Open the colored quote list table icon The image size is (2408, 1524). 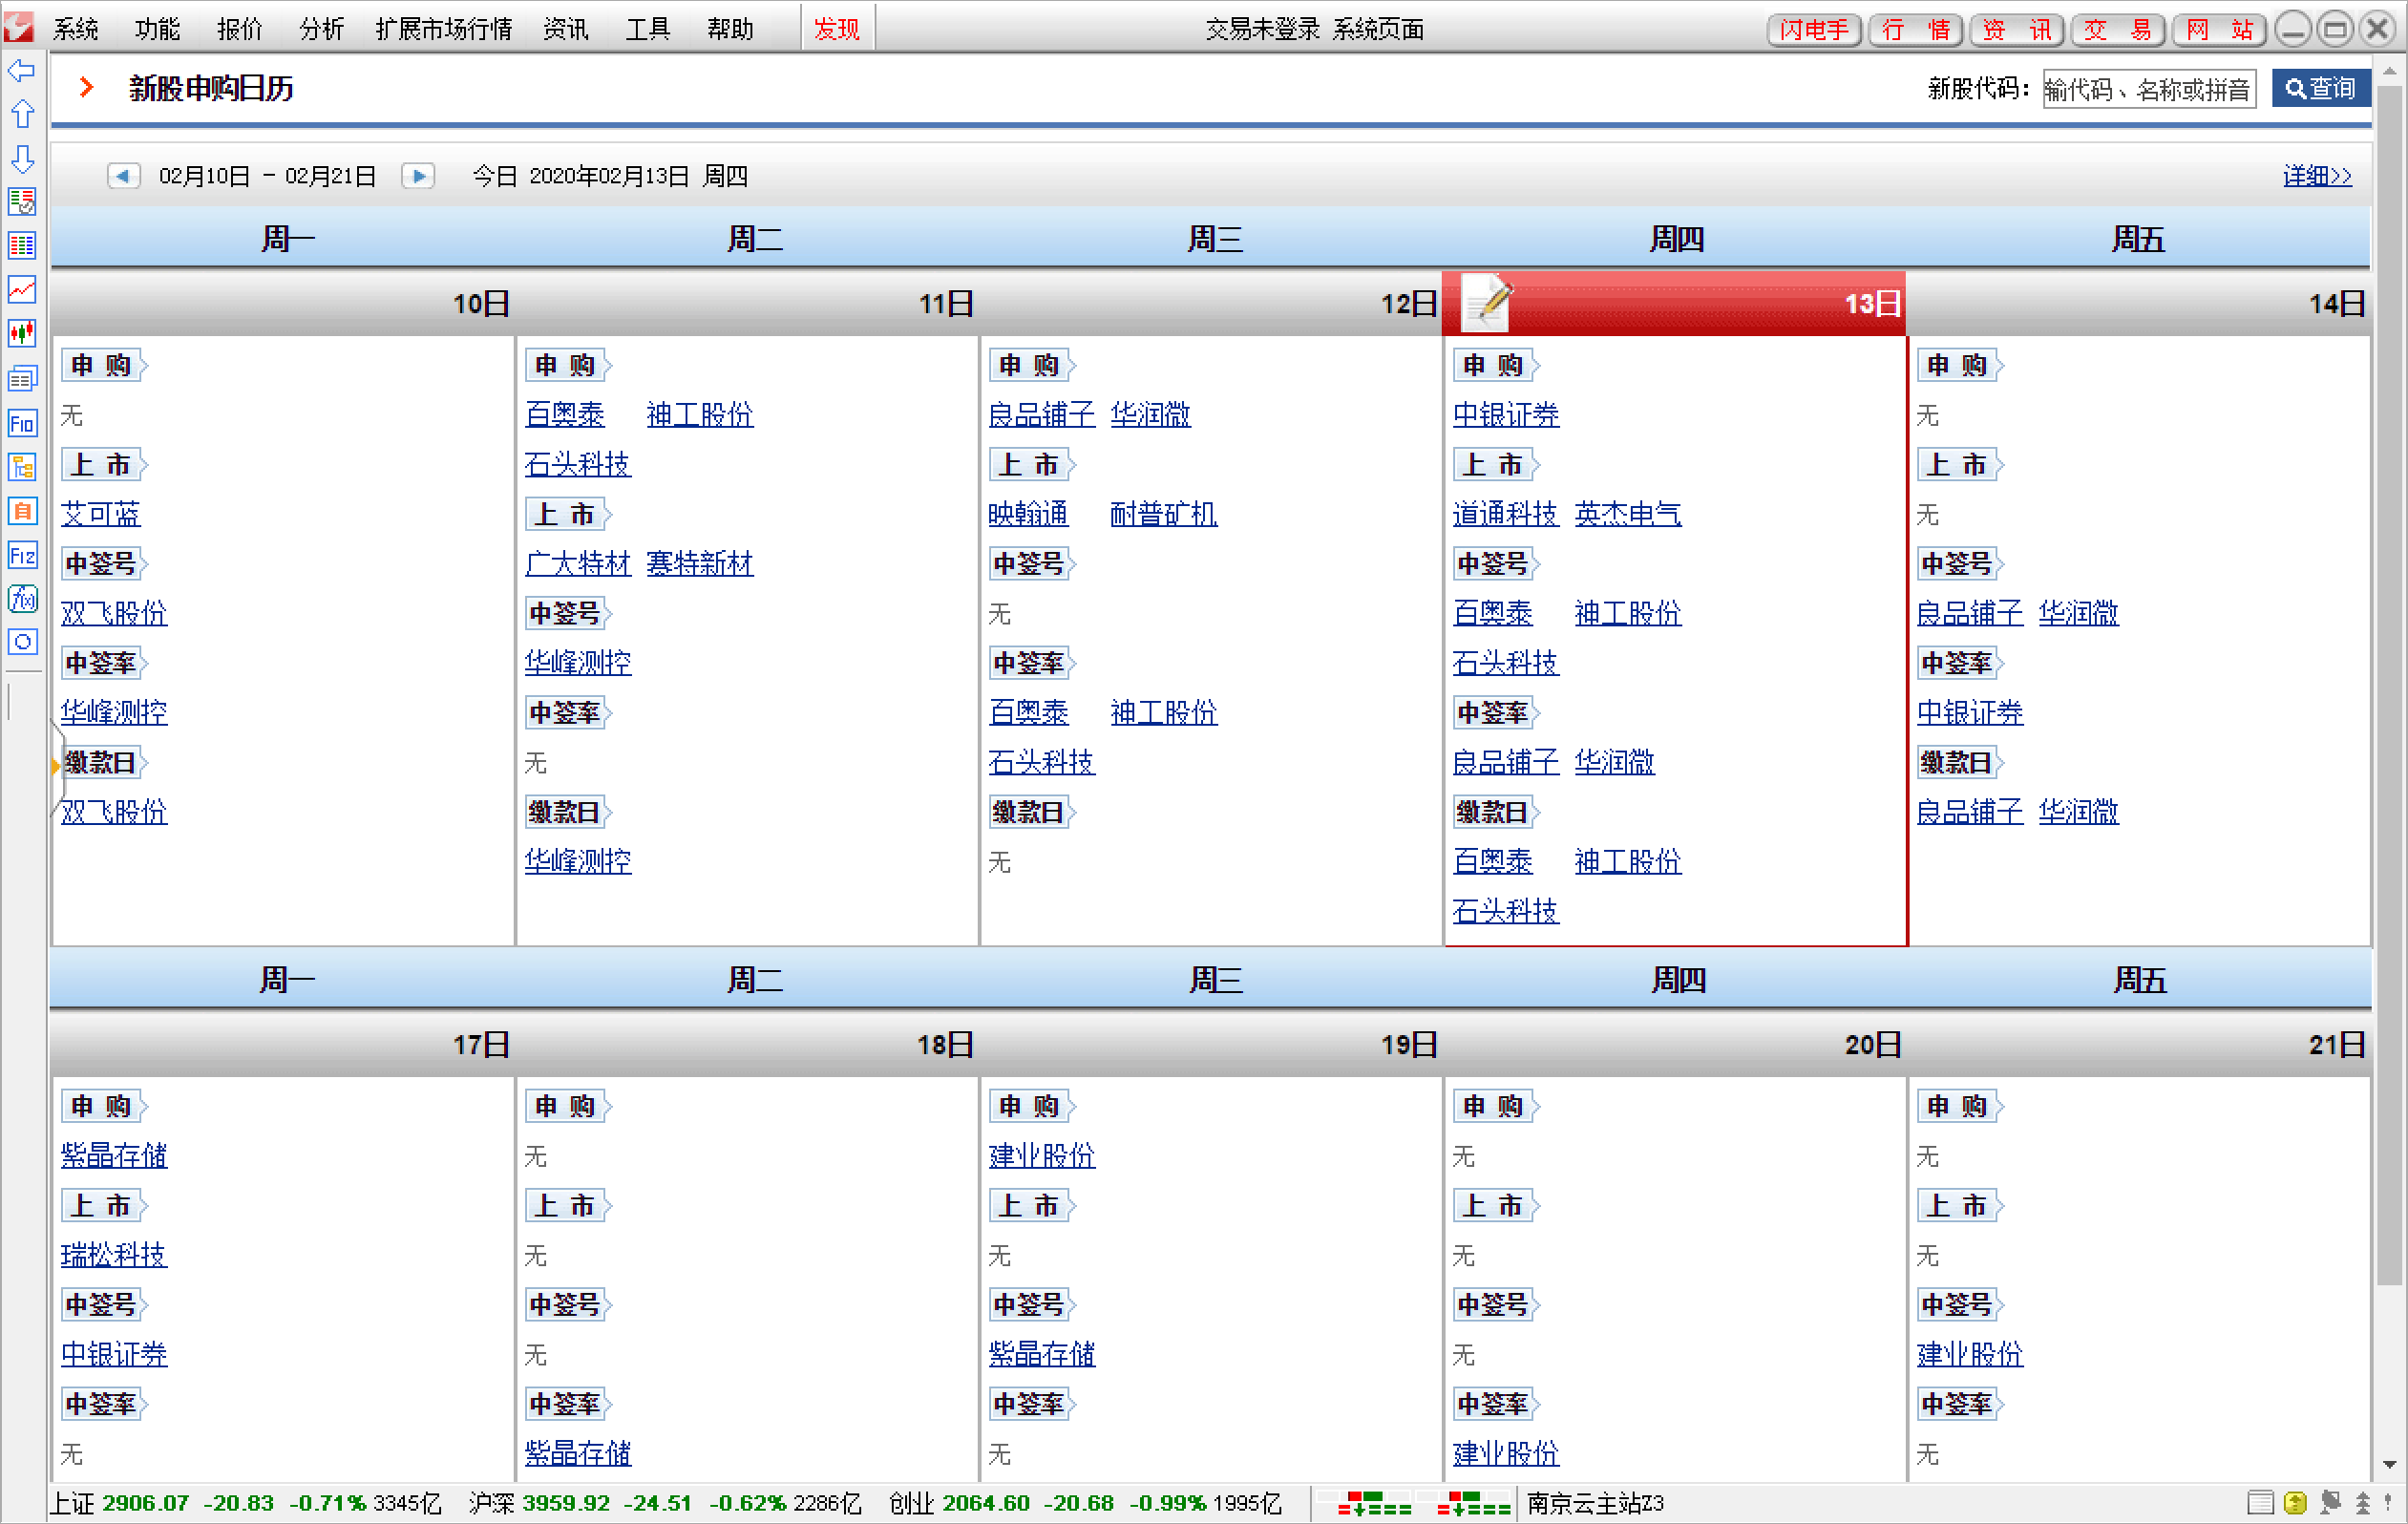21,246
